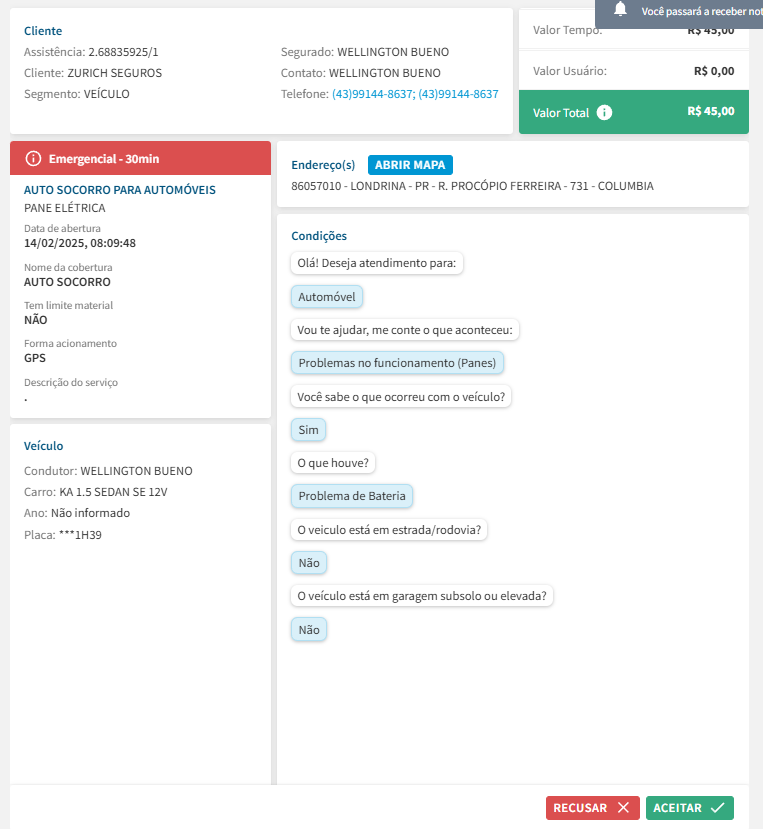
Task: Click the alert icon in Emergencial banner
Action: 33,159
